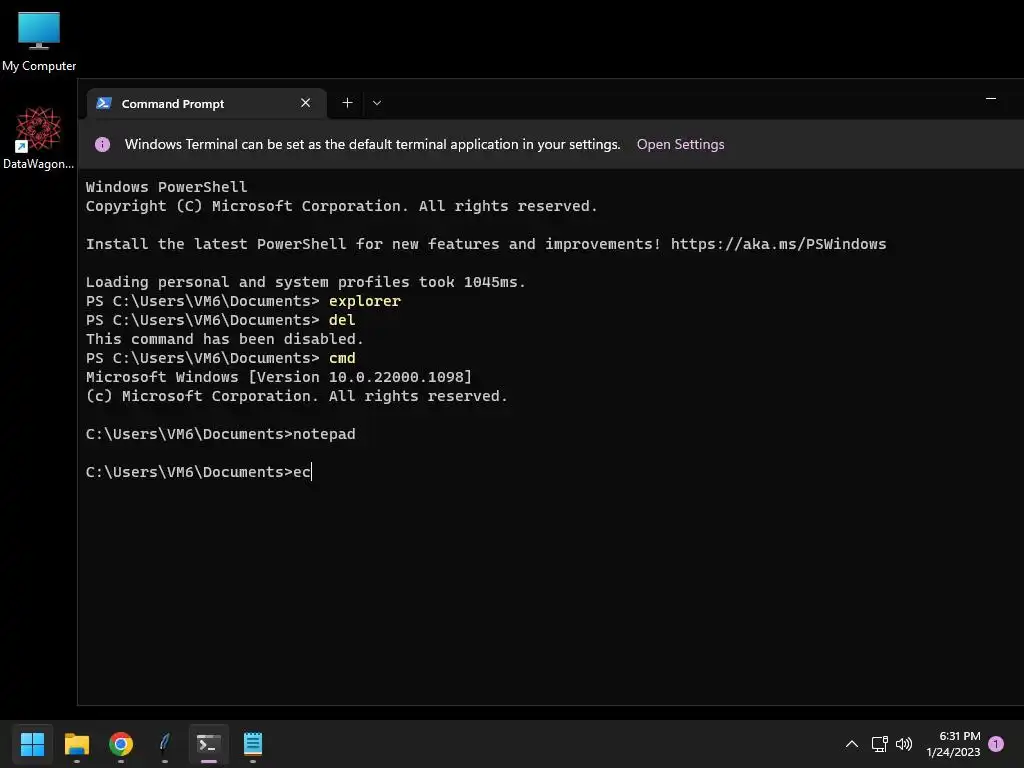Open the notification badge showing 1

coord(996,744)
